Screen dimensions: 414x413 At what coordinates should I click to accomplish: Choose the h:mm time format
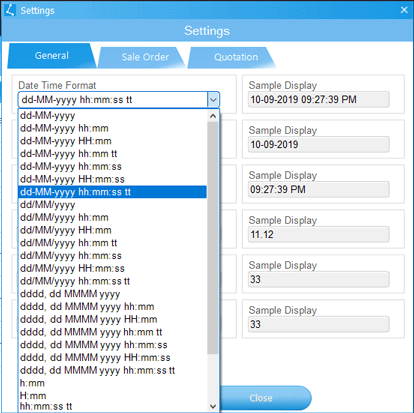(x=112, y=383)
